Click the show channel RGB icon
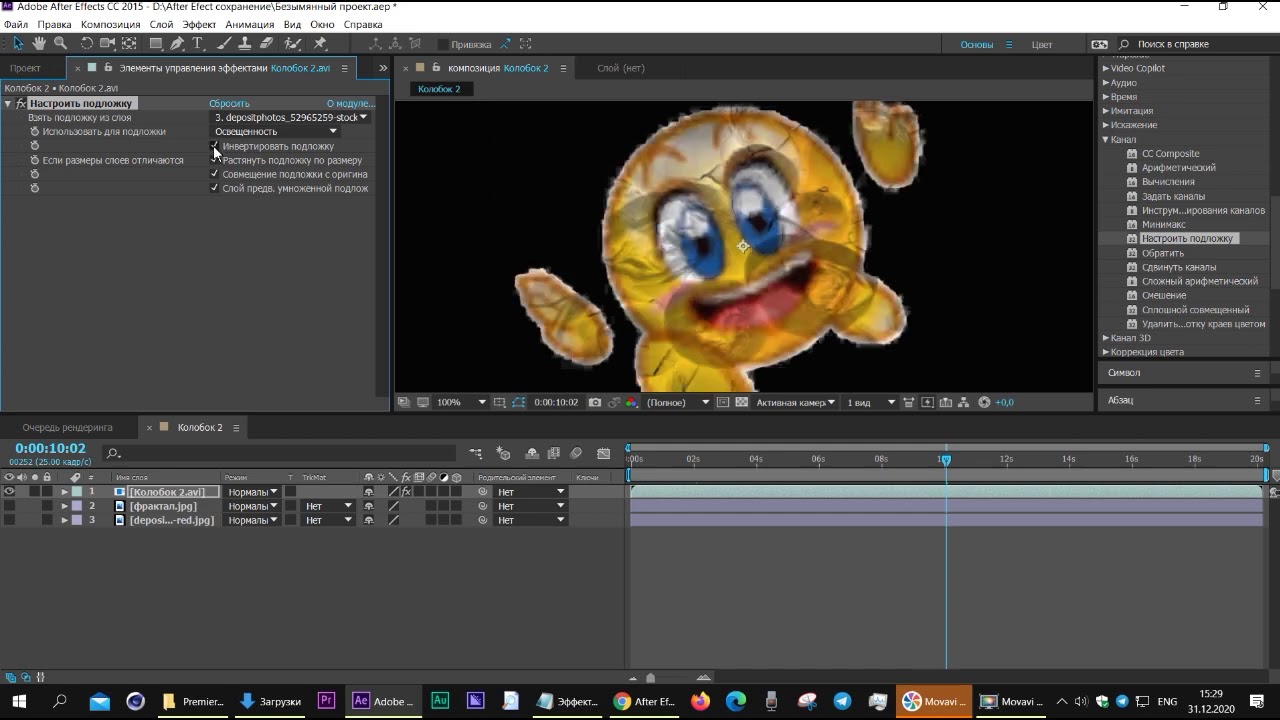1280x720 pixels. click(x=631, y=402)
